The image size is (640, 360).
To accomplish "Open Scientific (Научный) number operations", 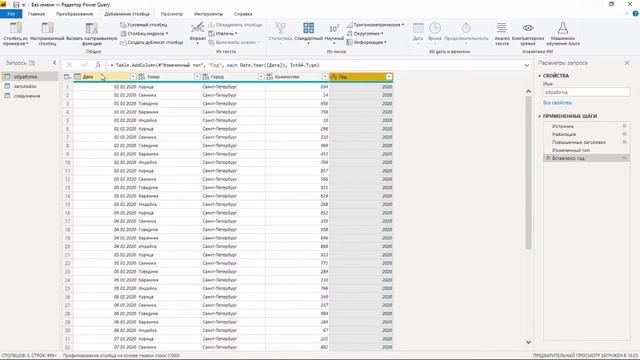I will pos(334,33).
